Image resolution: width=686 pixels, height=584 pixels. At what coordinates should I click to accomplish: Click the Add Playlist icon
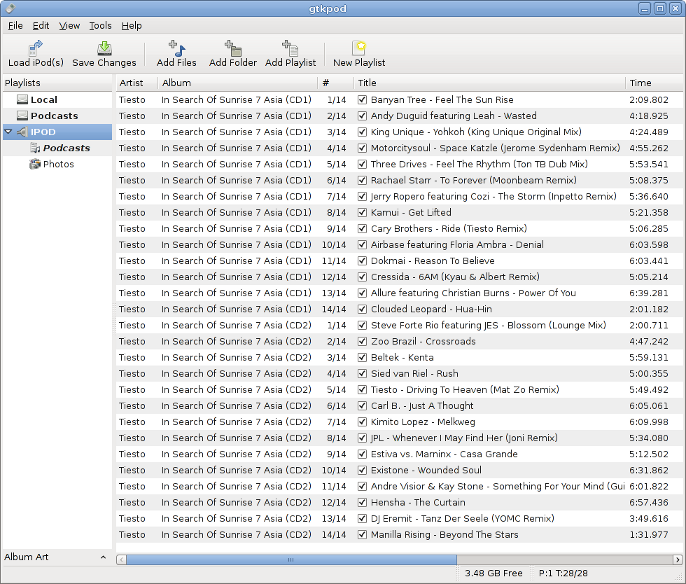point(290,48)
